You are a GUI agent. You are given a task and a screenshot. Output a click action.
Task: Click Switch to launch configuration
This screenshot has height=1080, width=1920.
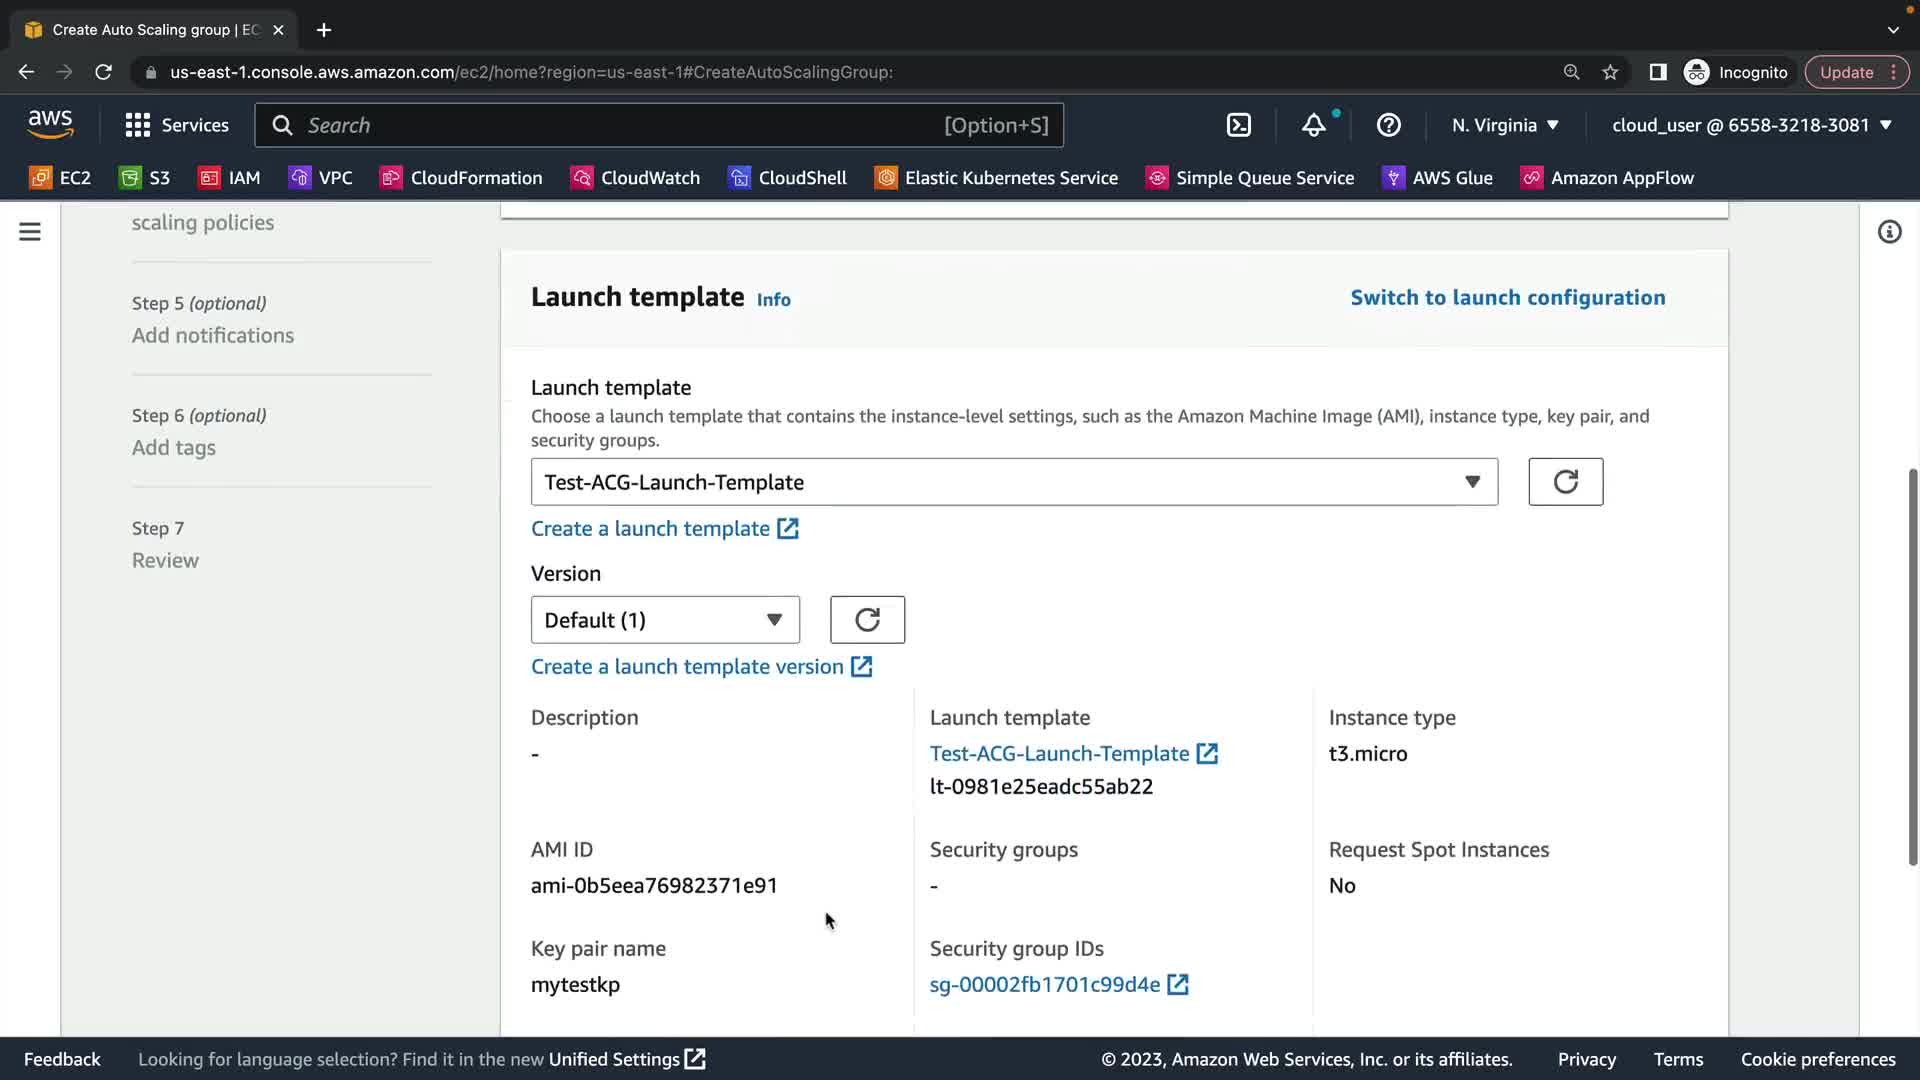coord(1507,297)
